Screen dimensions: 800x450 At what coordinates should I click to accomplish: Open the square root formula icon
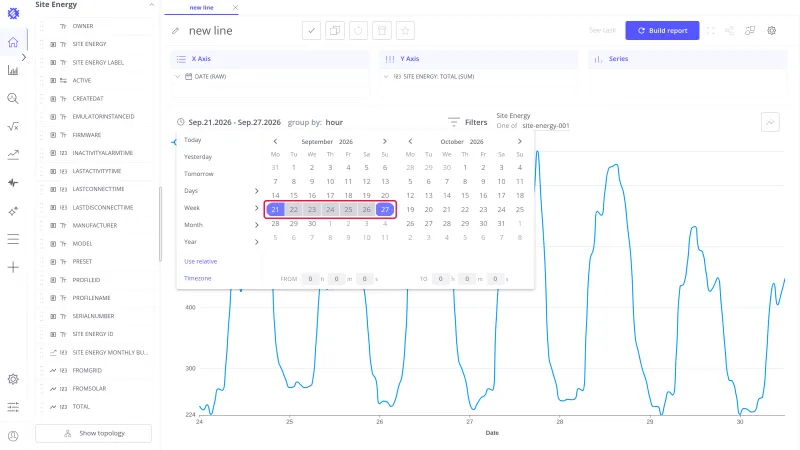pyautogui.click(x=13, y=127)
